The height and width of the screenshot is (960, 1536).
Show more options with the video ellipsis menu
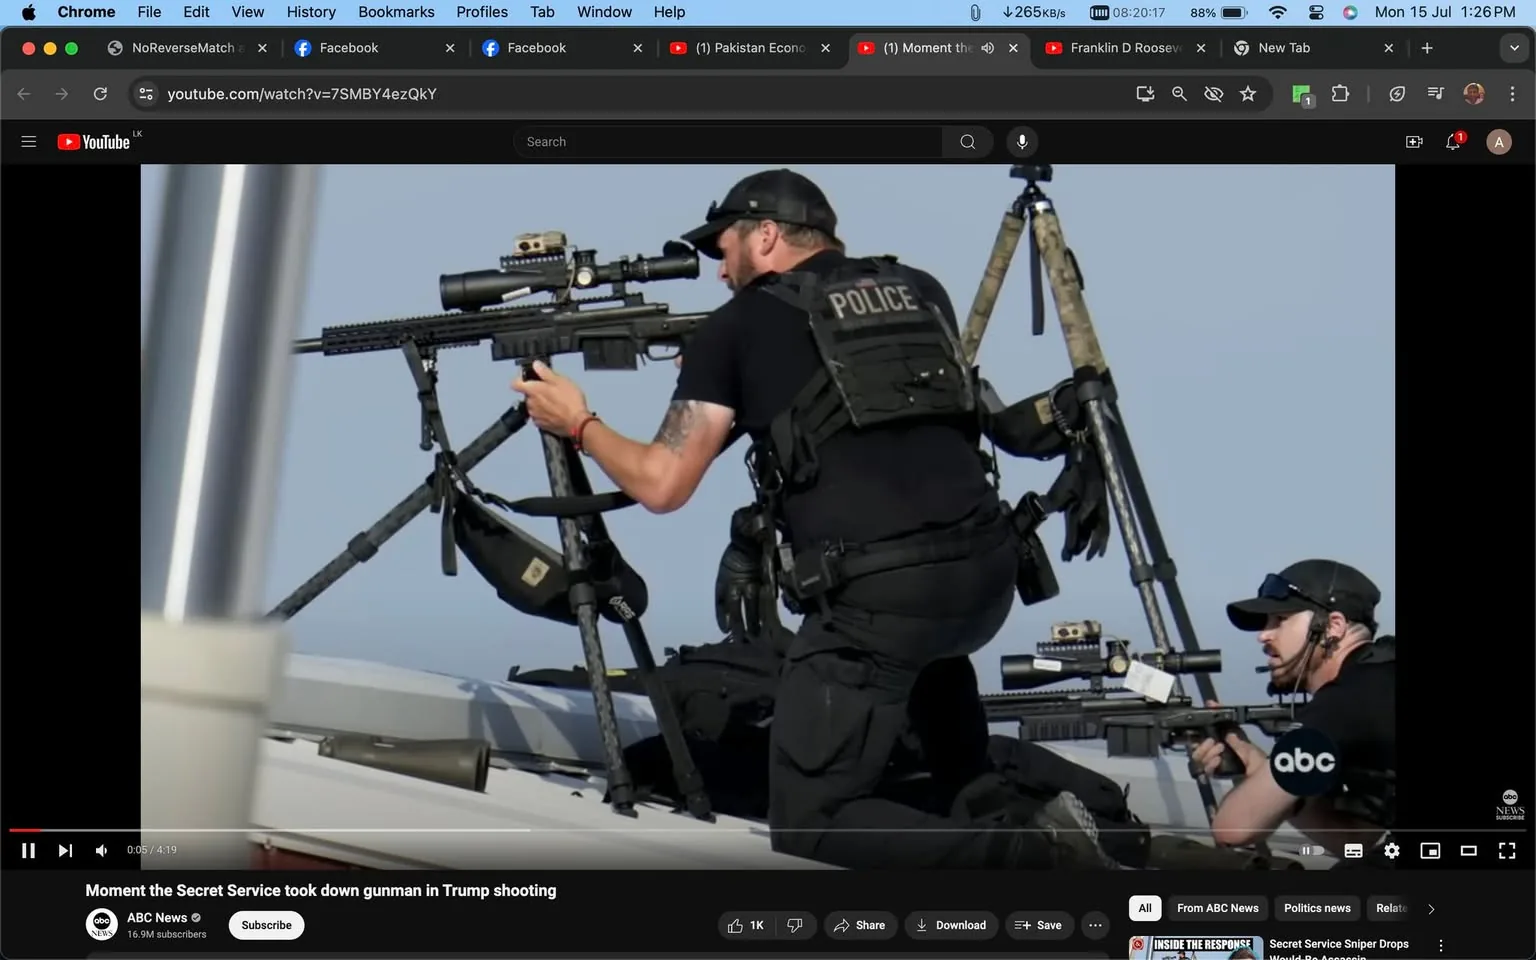pyautogui.click(x=1095, y=925)
